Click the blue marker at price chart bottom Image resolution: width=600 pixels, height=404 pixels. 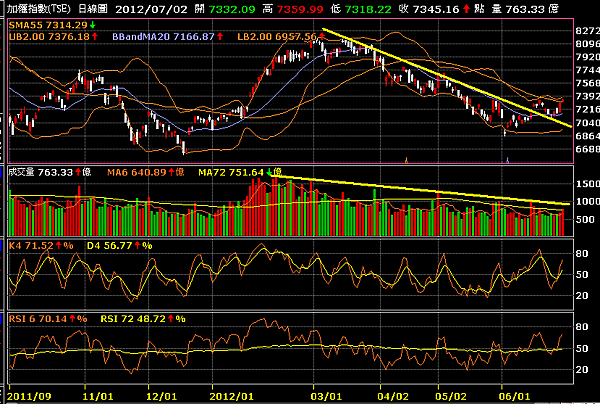[508, 160]
